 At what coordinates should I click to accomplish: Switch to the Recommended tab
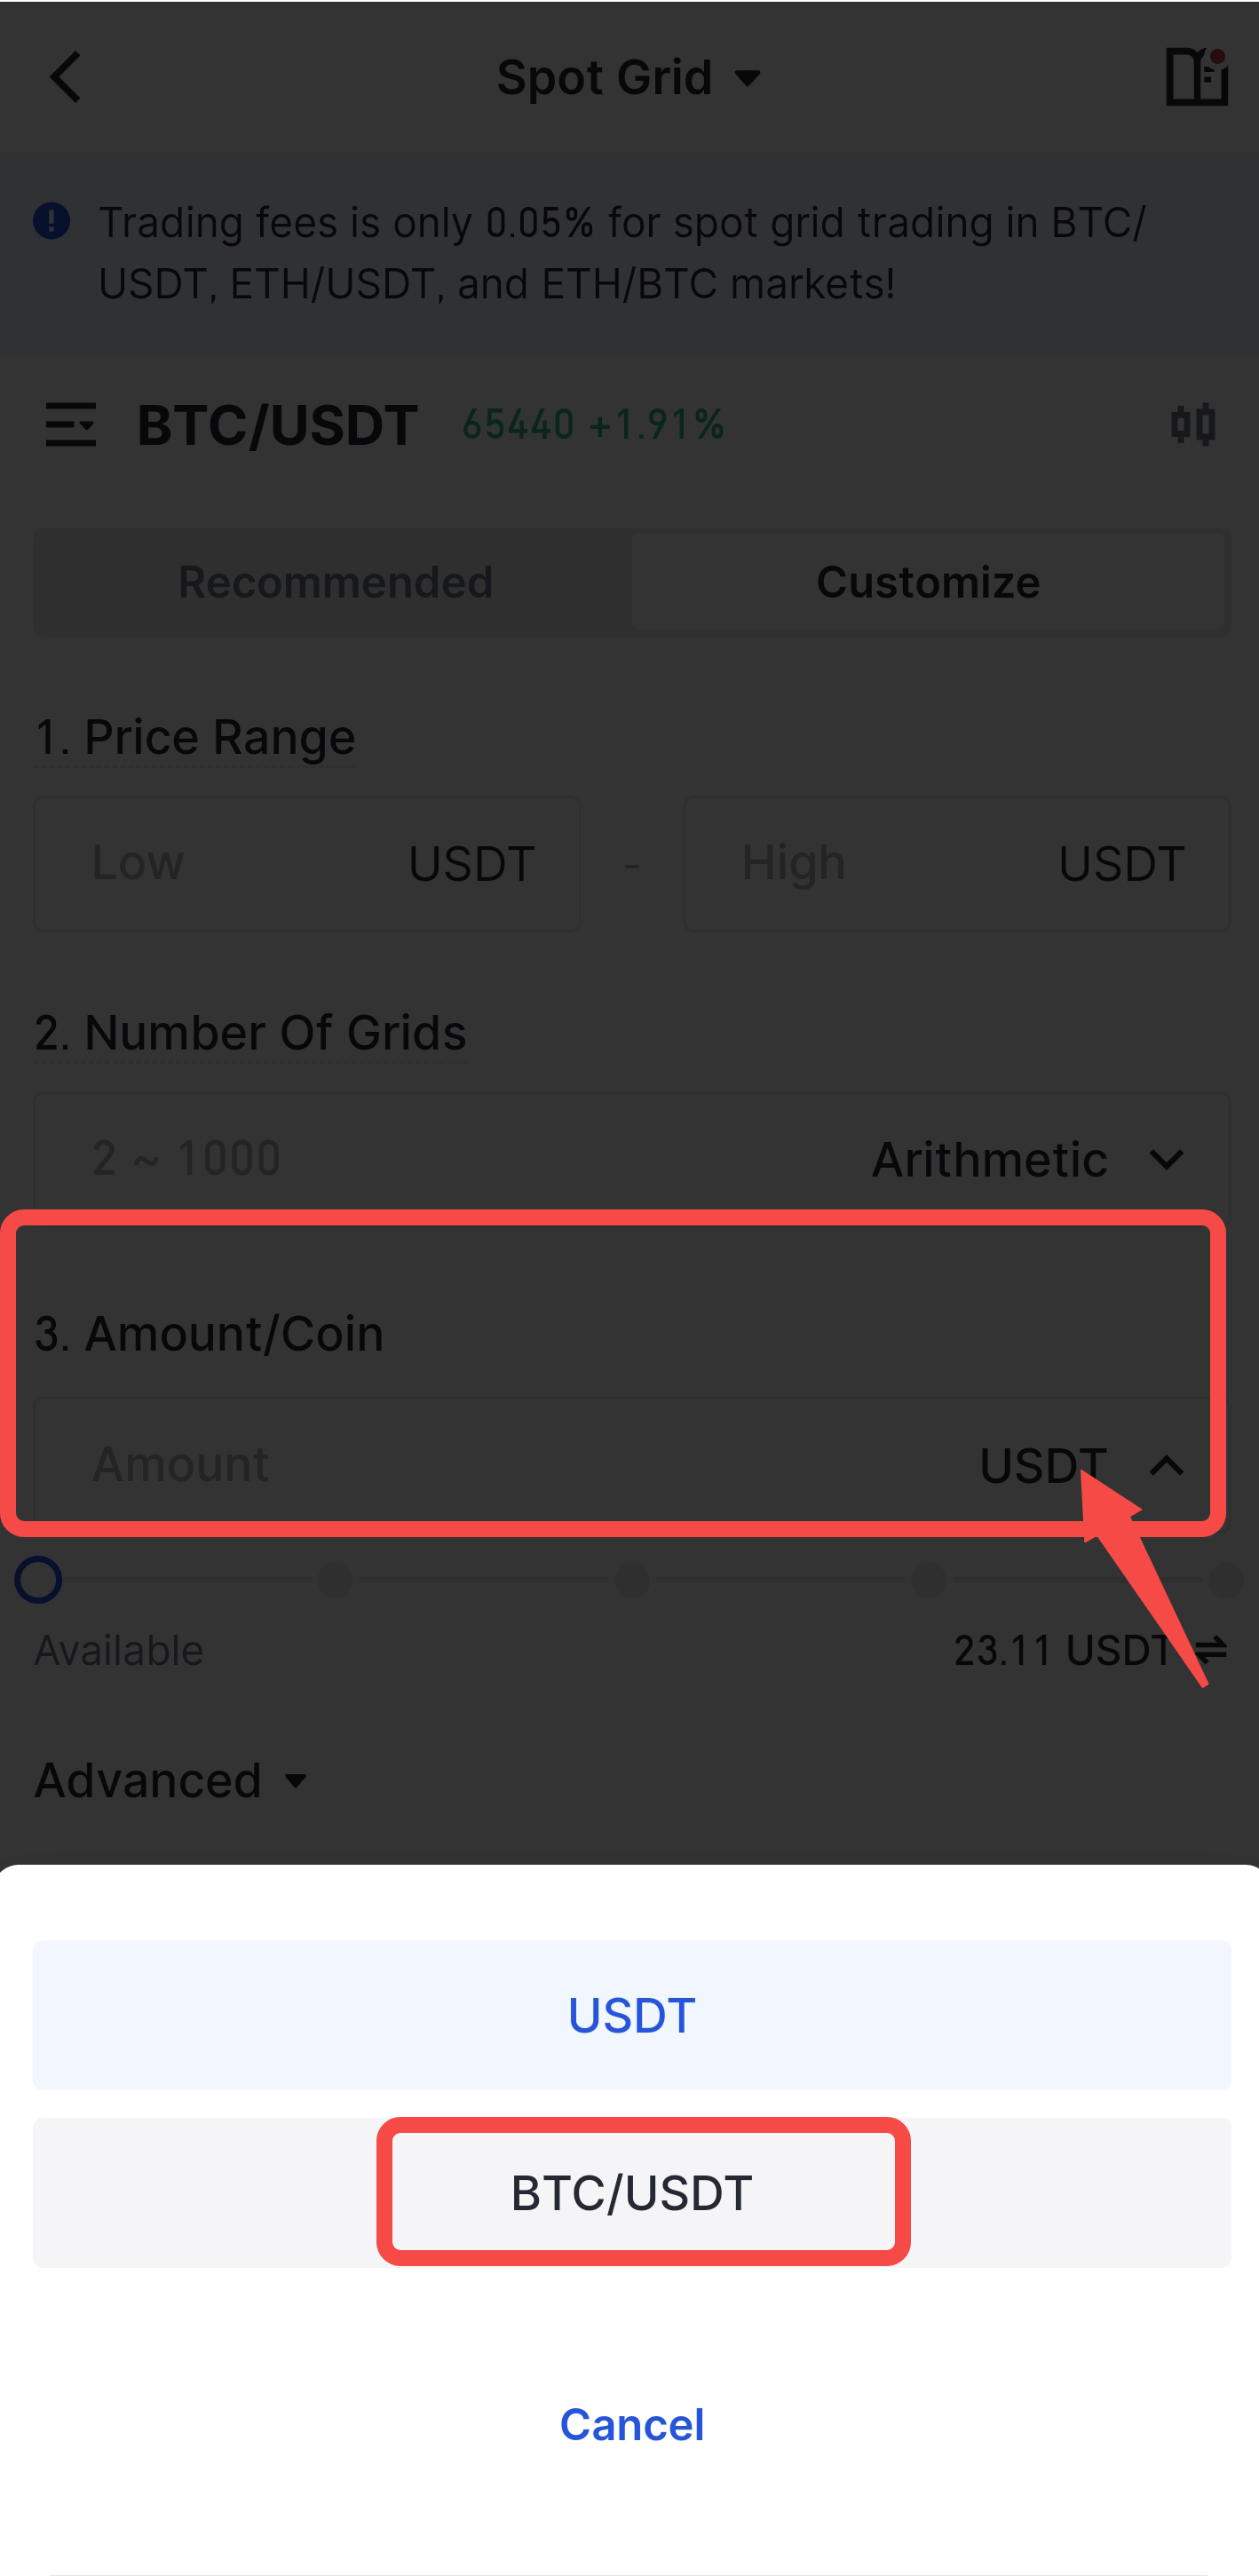[335, 582]
